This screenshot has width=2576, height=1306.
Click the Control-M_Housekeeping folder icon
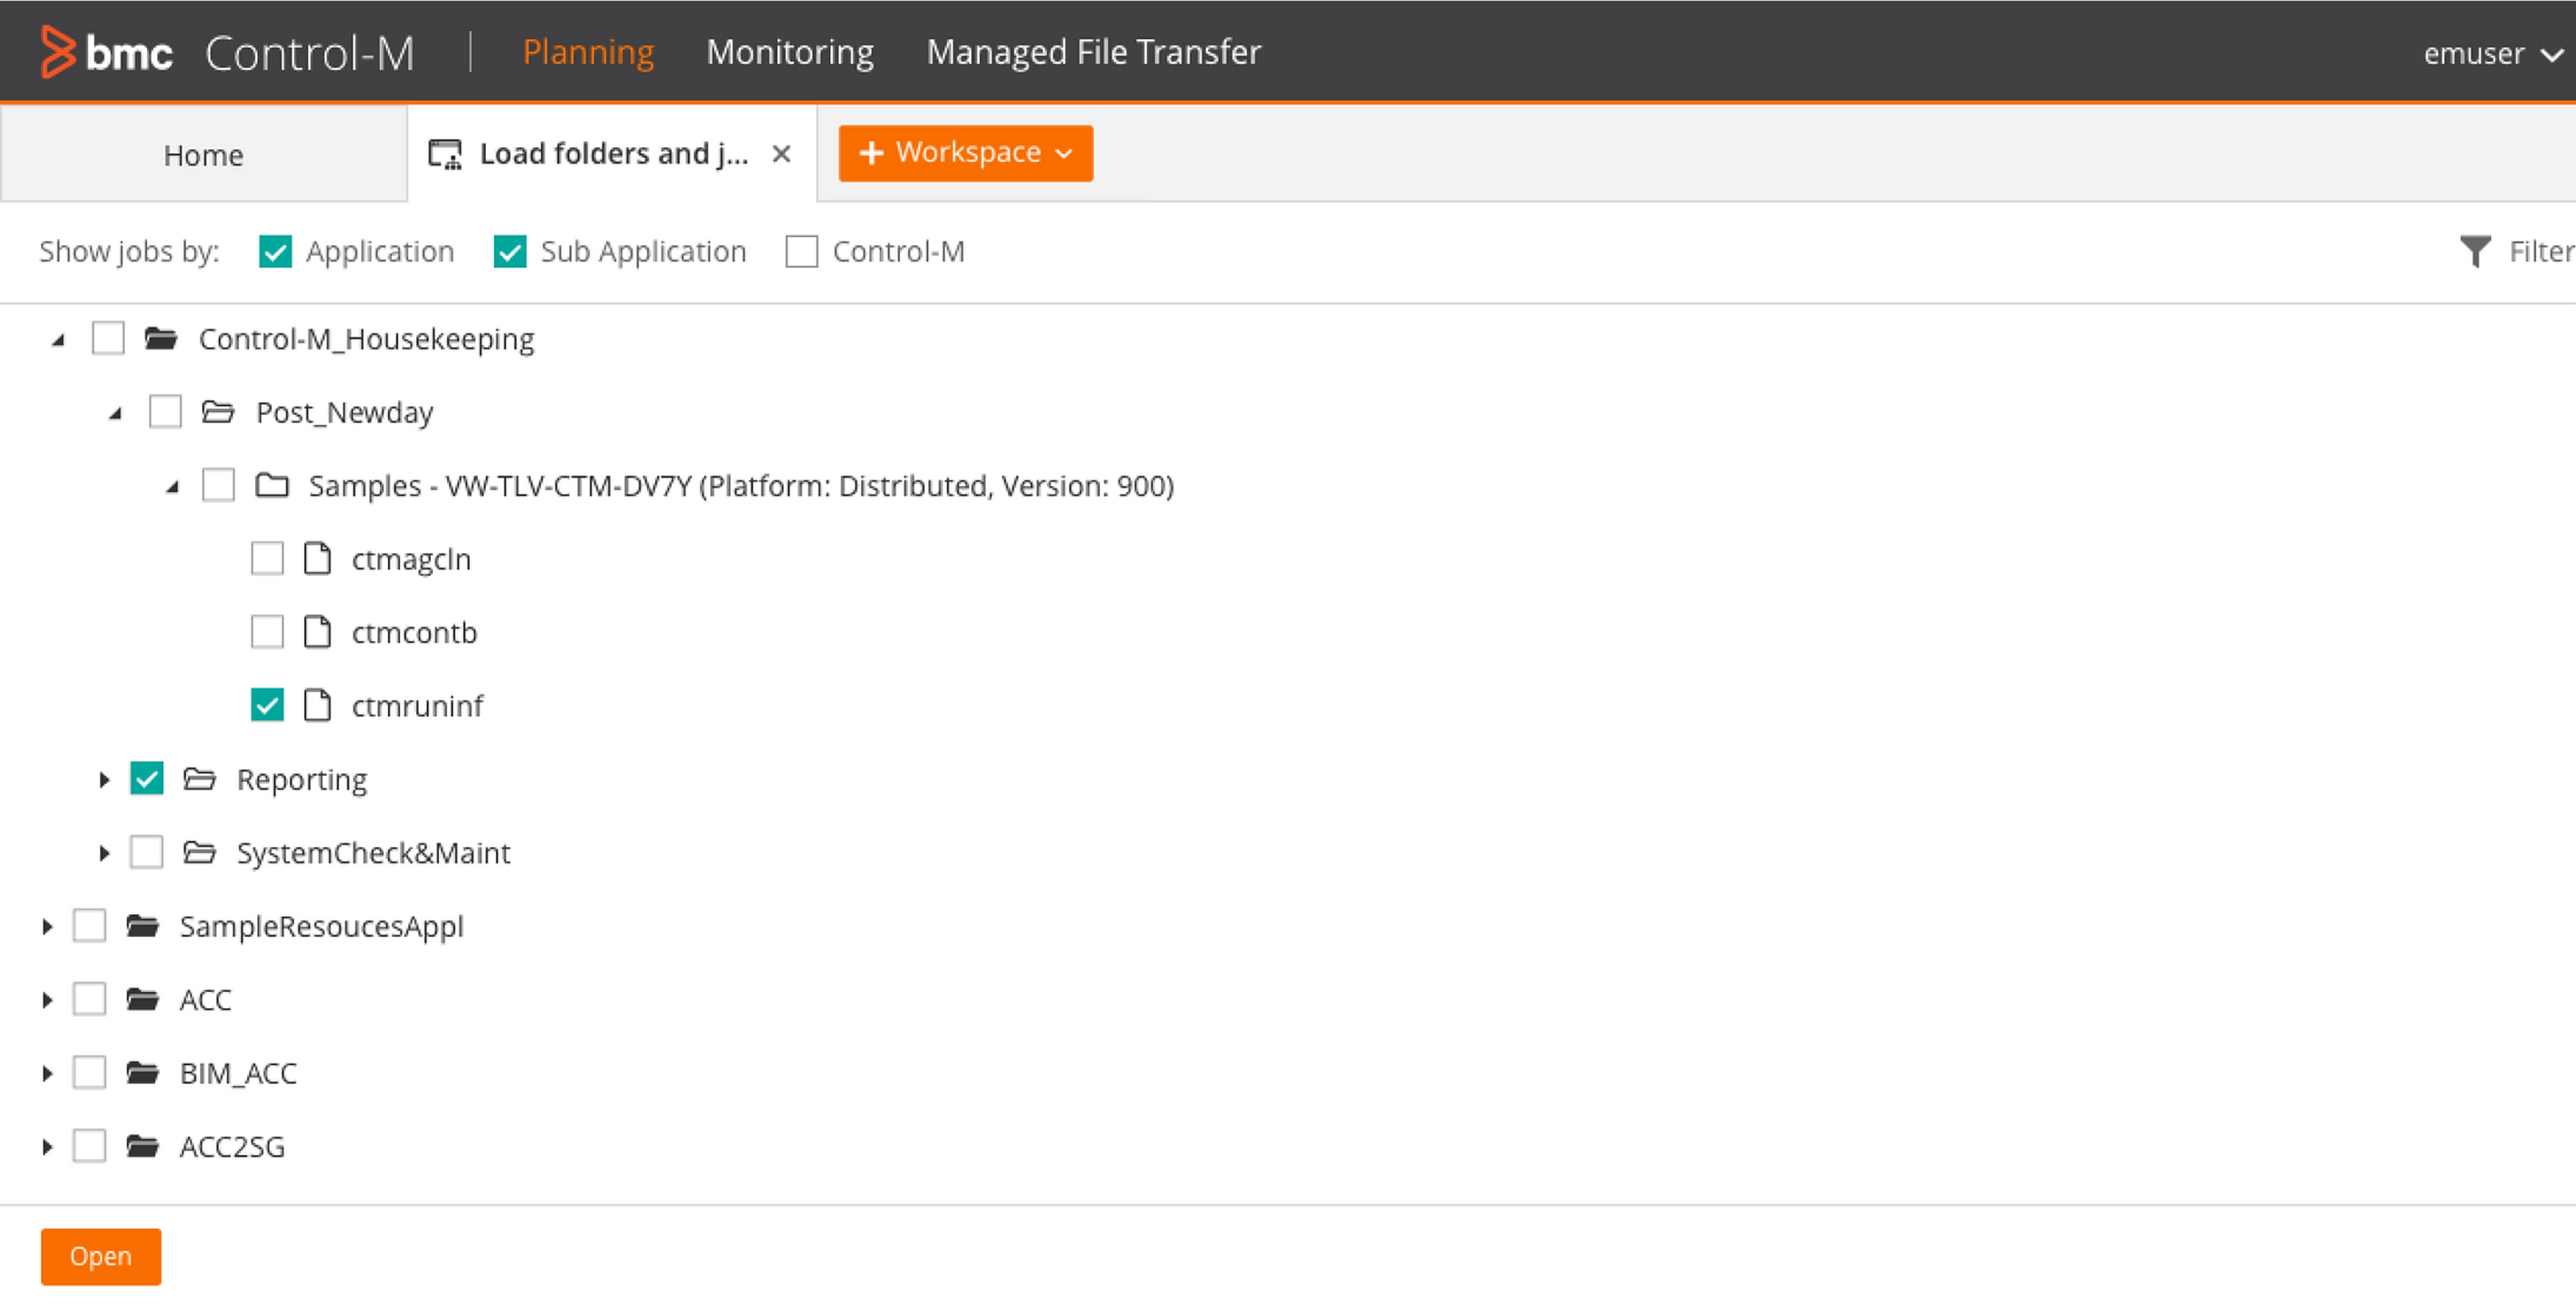click(x=160, y=338)
